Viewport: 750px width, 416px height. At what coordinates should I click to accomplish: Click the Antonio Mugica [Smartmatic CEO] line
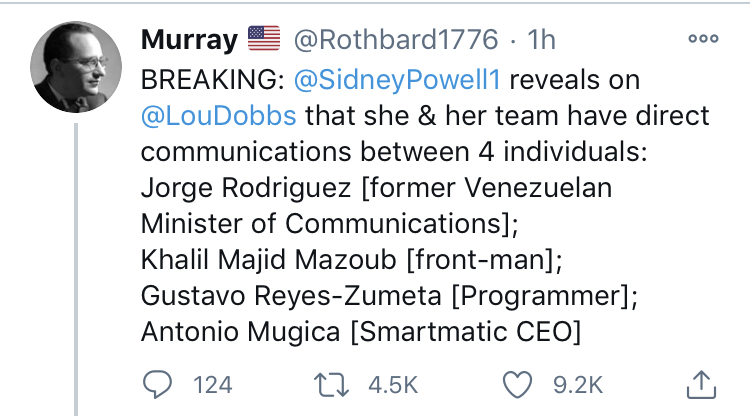(361, 332)
